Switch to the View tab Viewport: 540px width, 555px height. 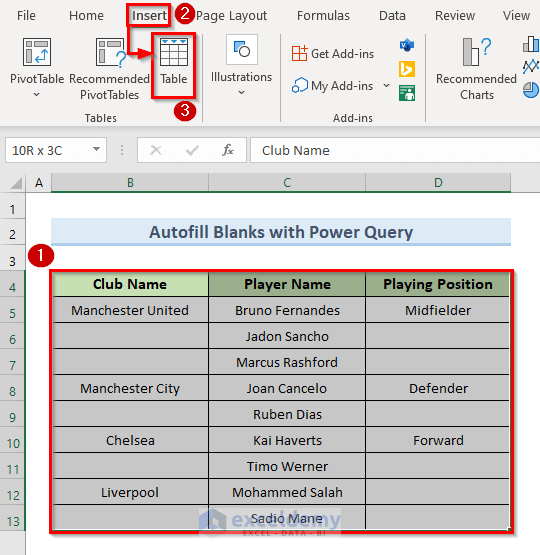point(516,16)
